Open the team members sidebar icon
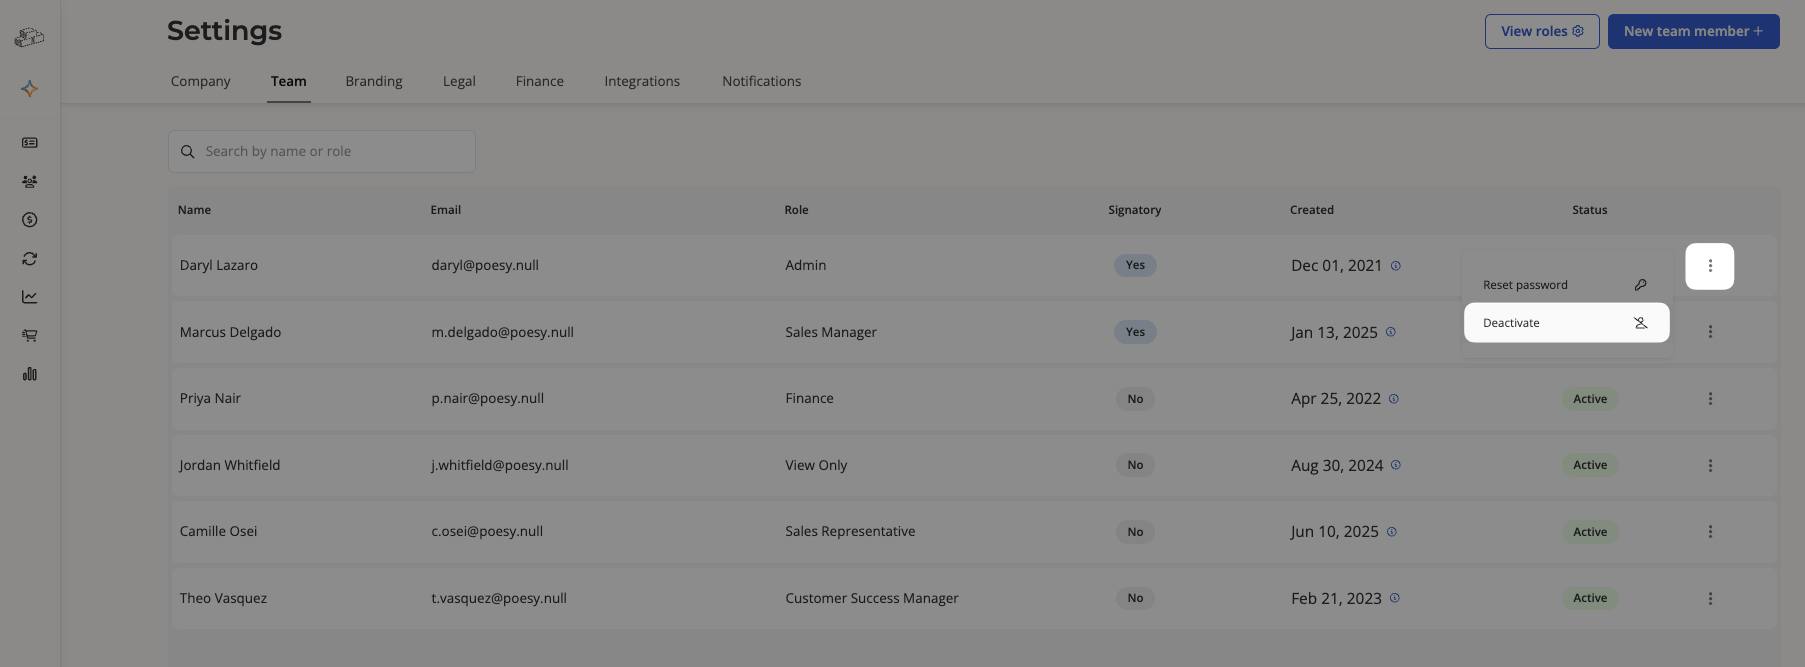This screenshot has height=667, width=1805. tap(30, 182)
